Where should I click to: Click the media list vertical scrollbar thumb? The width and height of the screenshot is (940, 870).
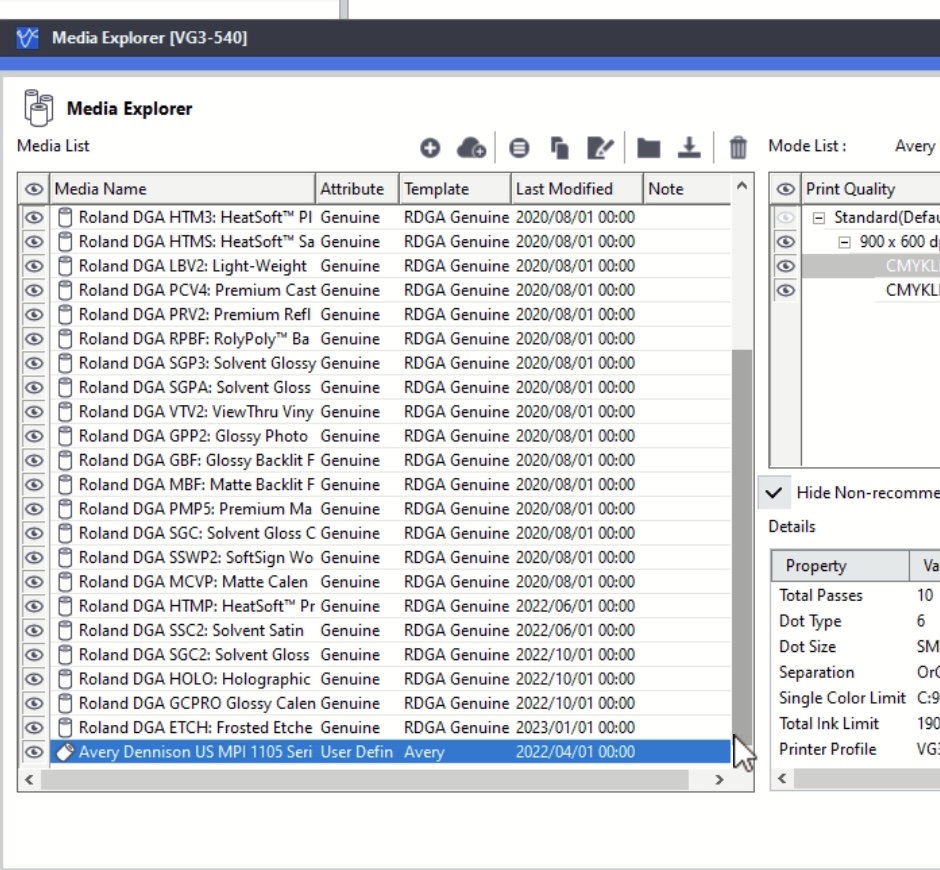[742, 549]
